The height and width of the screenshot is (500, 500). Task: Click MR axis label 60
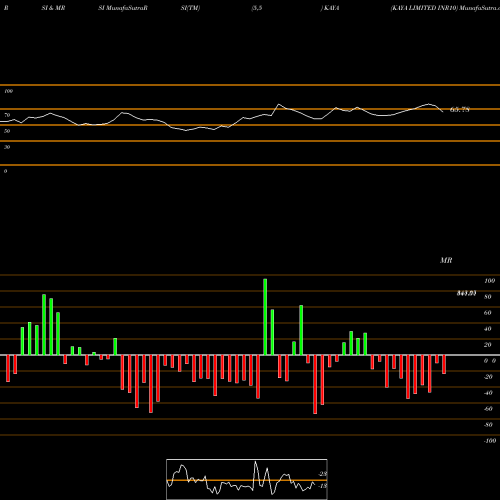(x=488, y=313)
